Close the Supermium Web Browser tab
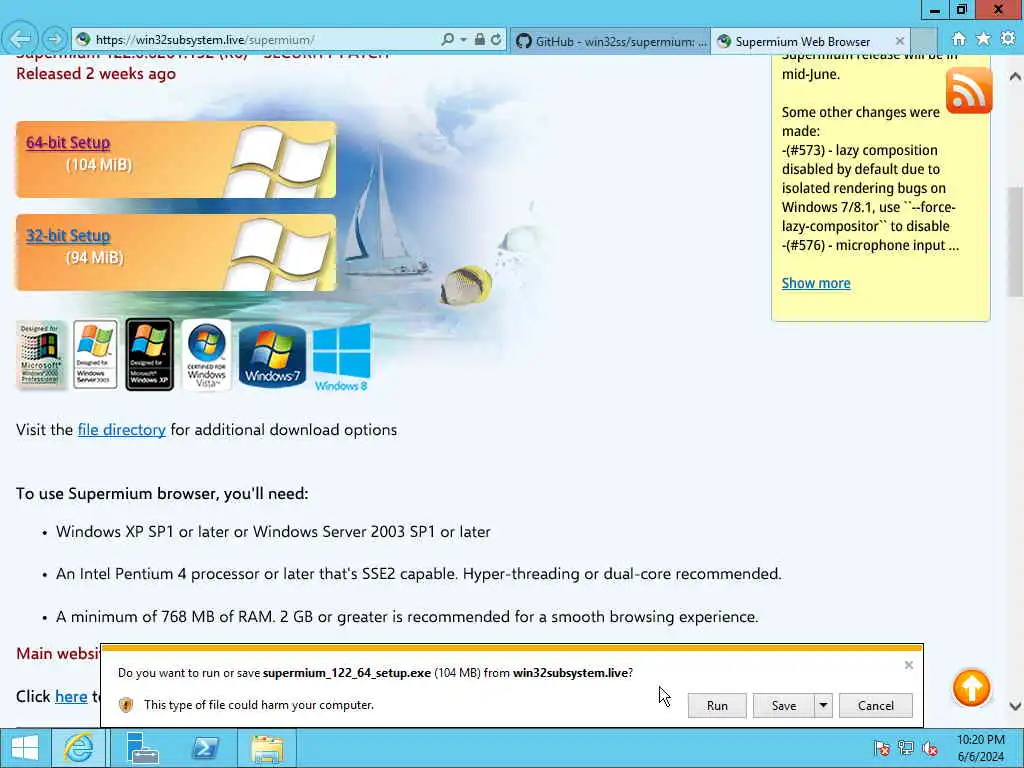Viewport: 1024px width, 768px height. tap(899, 41)
